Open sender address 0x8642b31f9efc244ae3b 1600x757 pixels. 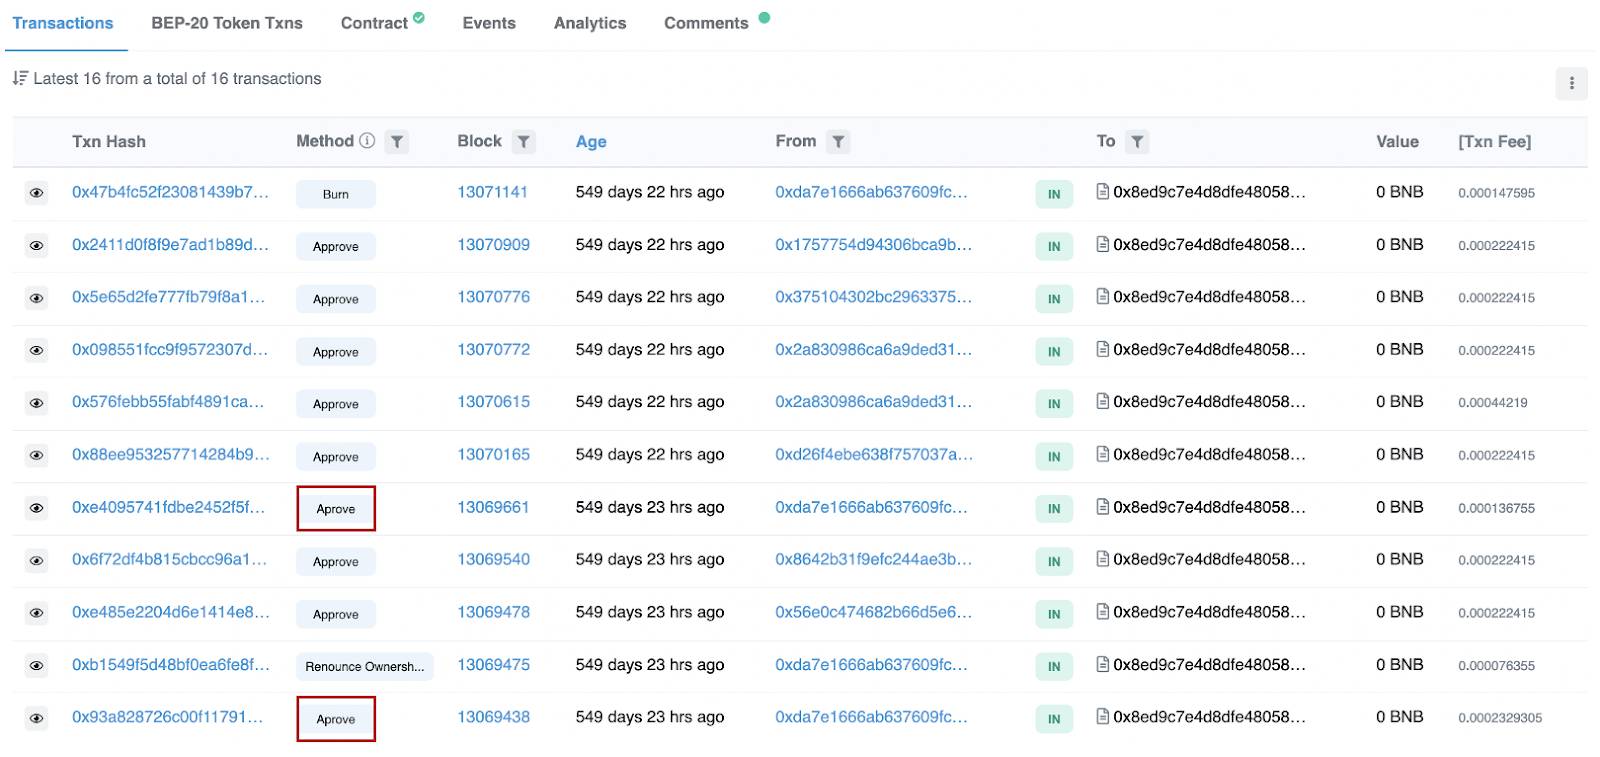pos(873,559)
